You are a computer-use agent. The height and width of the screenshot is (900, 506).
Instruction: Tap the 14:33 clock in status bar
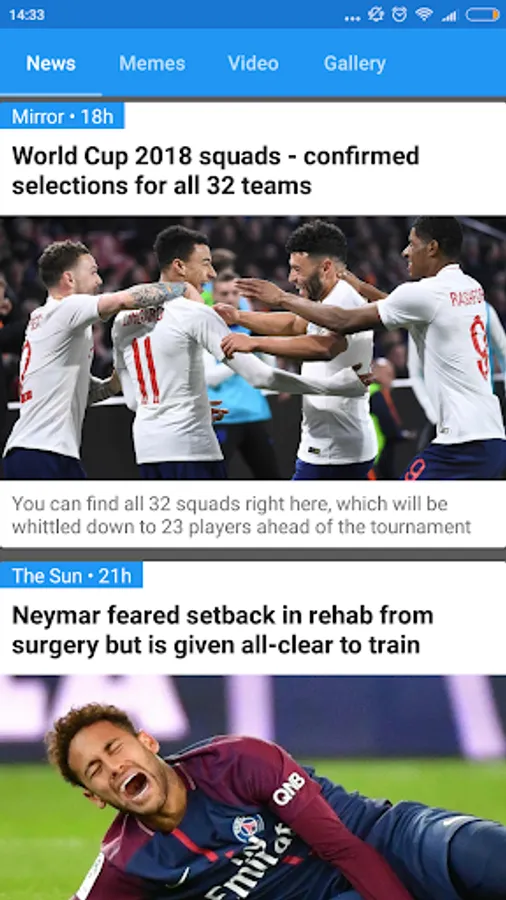27,15
